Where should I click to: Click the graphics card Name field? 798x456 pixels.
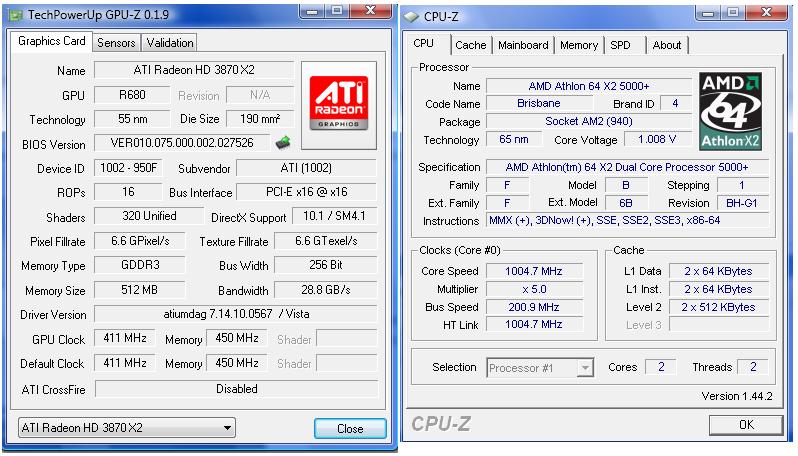[194, 70]
